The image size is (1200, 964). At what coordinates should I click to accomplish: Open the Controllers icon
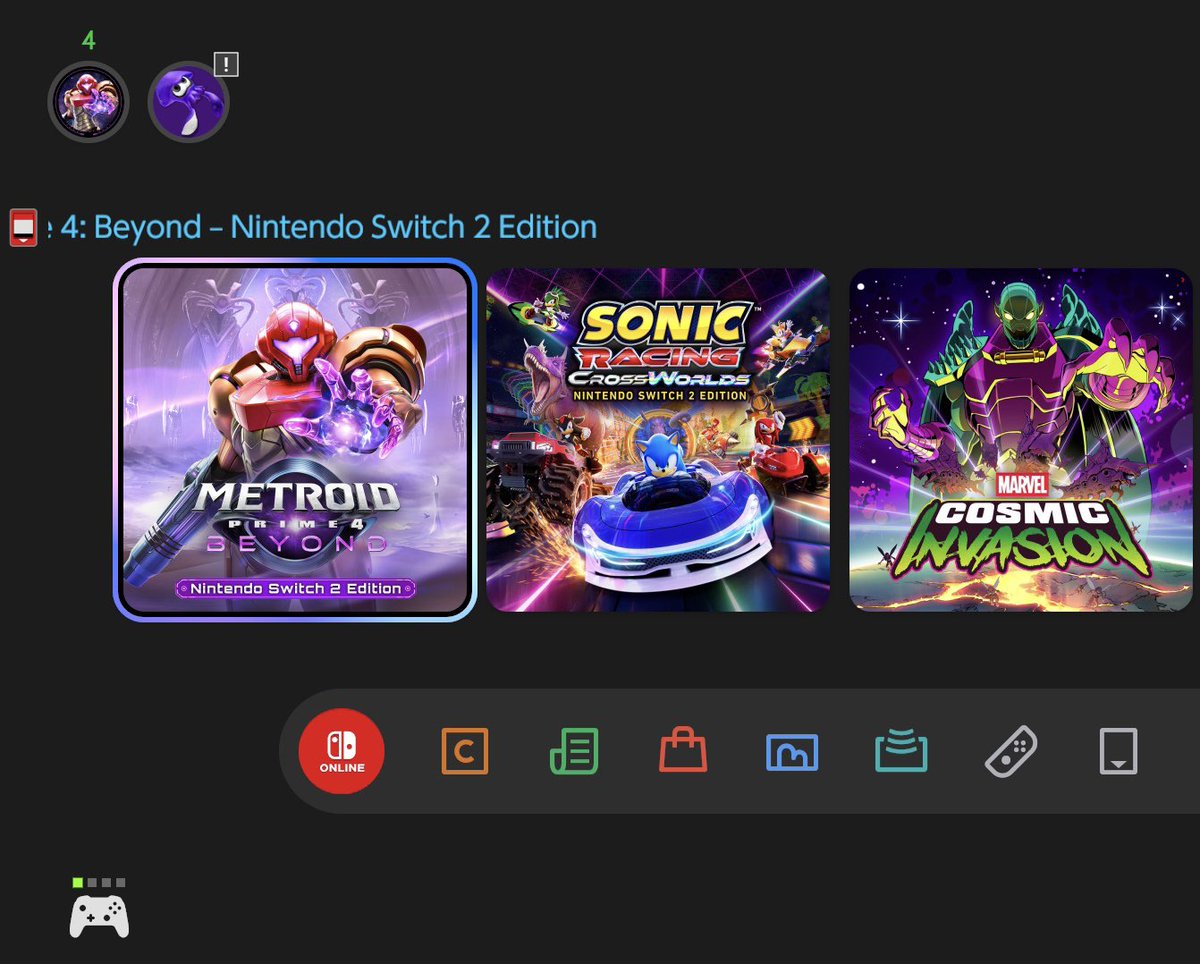1010,751
